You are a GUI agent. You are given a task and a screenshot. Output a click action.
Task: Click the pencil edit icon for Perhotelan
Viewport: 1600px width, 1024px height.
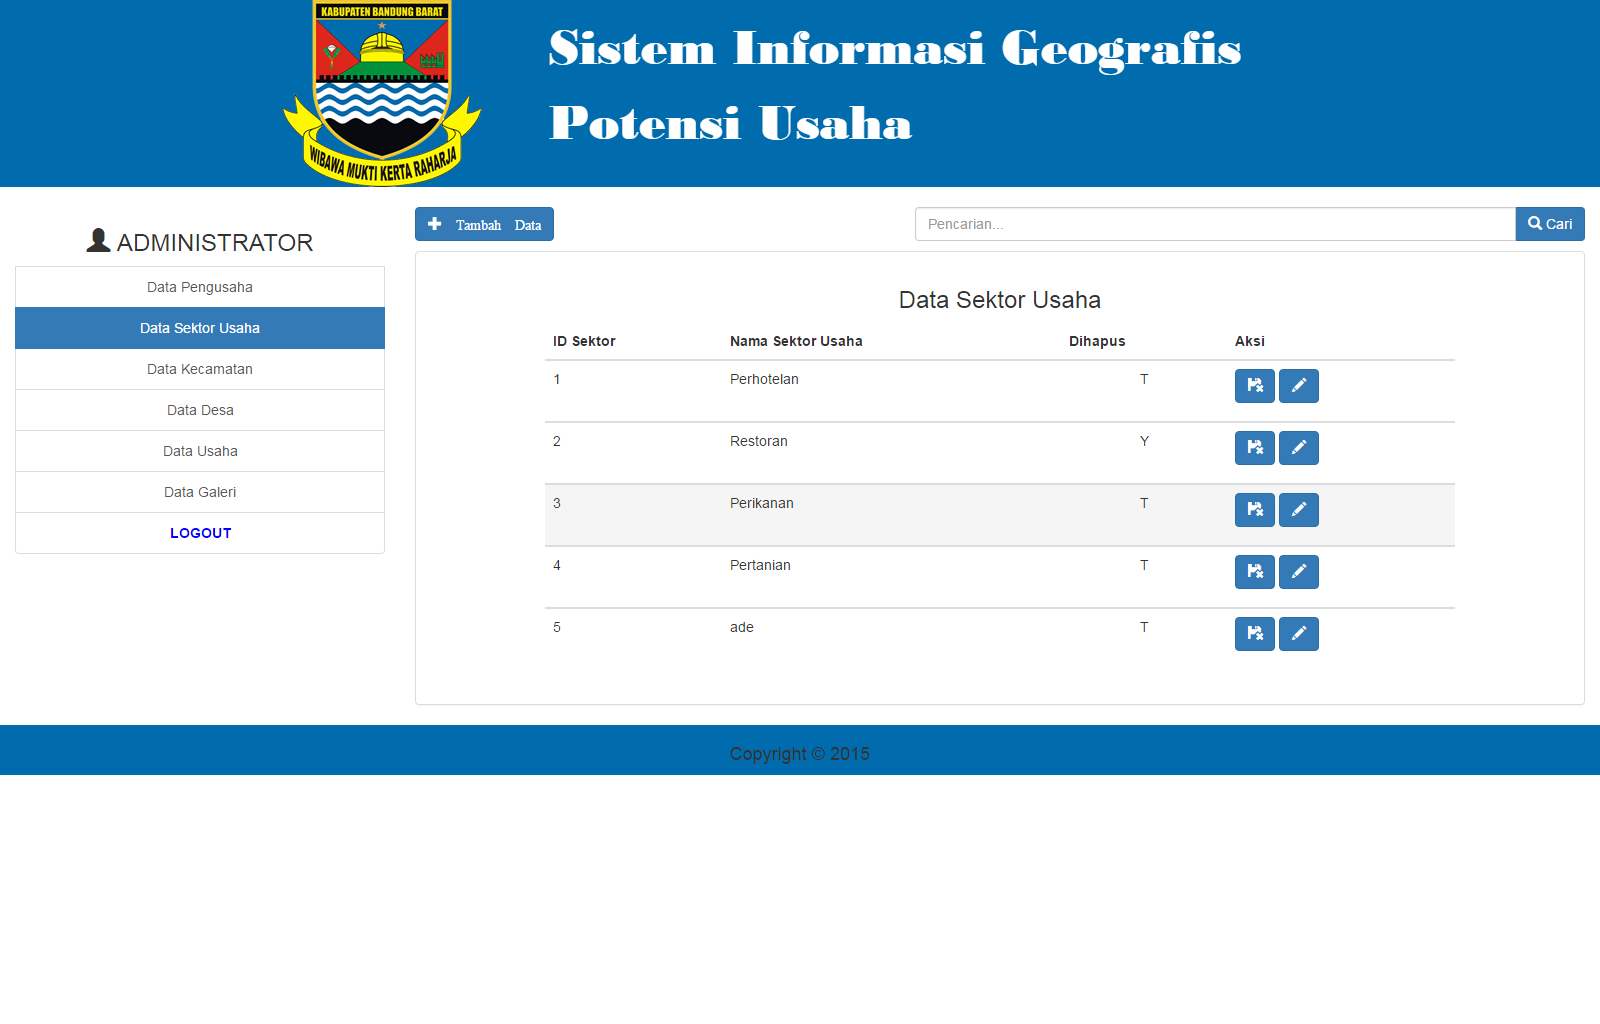1298,386
